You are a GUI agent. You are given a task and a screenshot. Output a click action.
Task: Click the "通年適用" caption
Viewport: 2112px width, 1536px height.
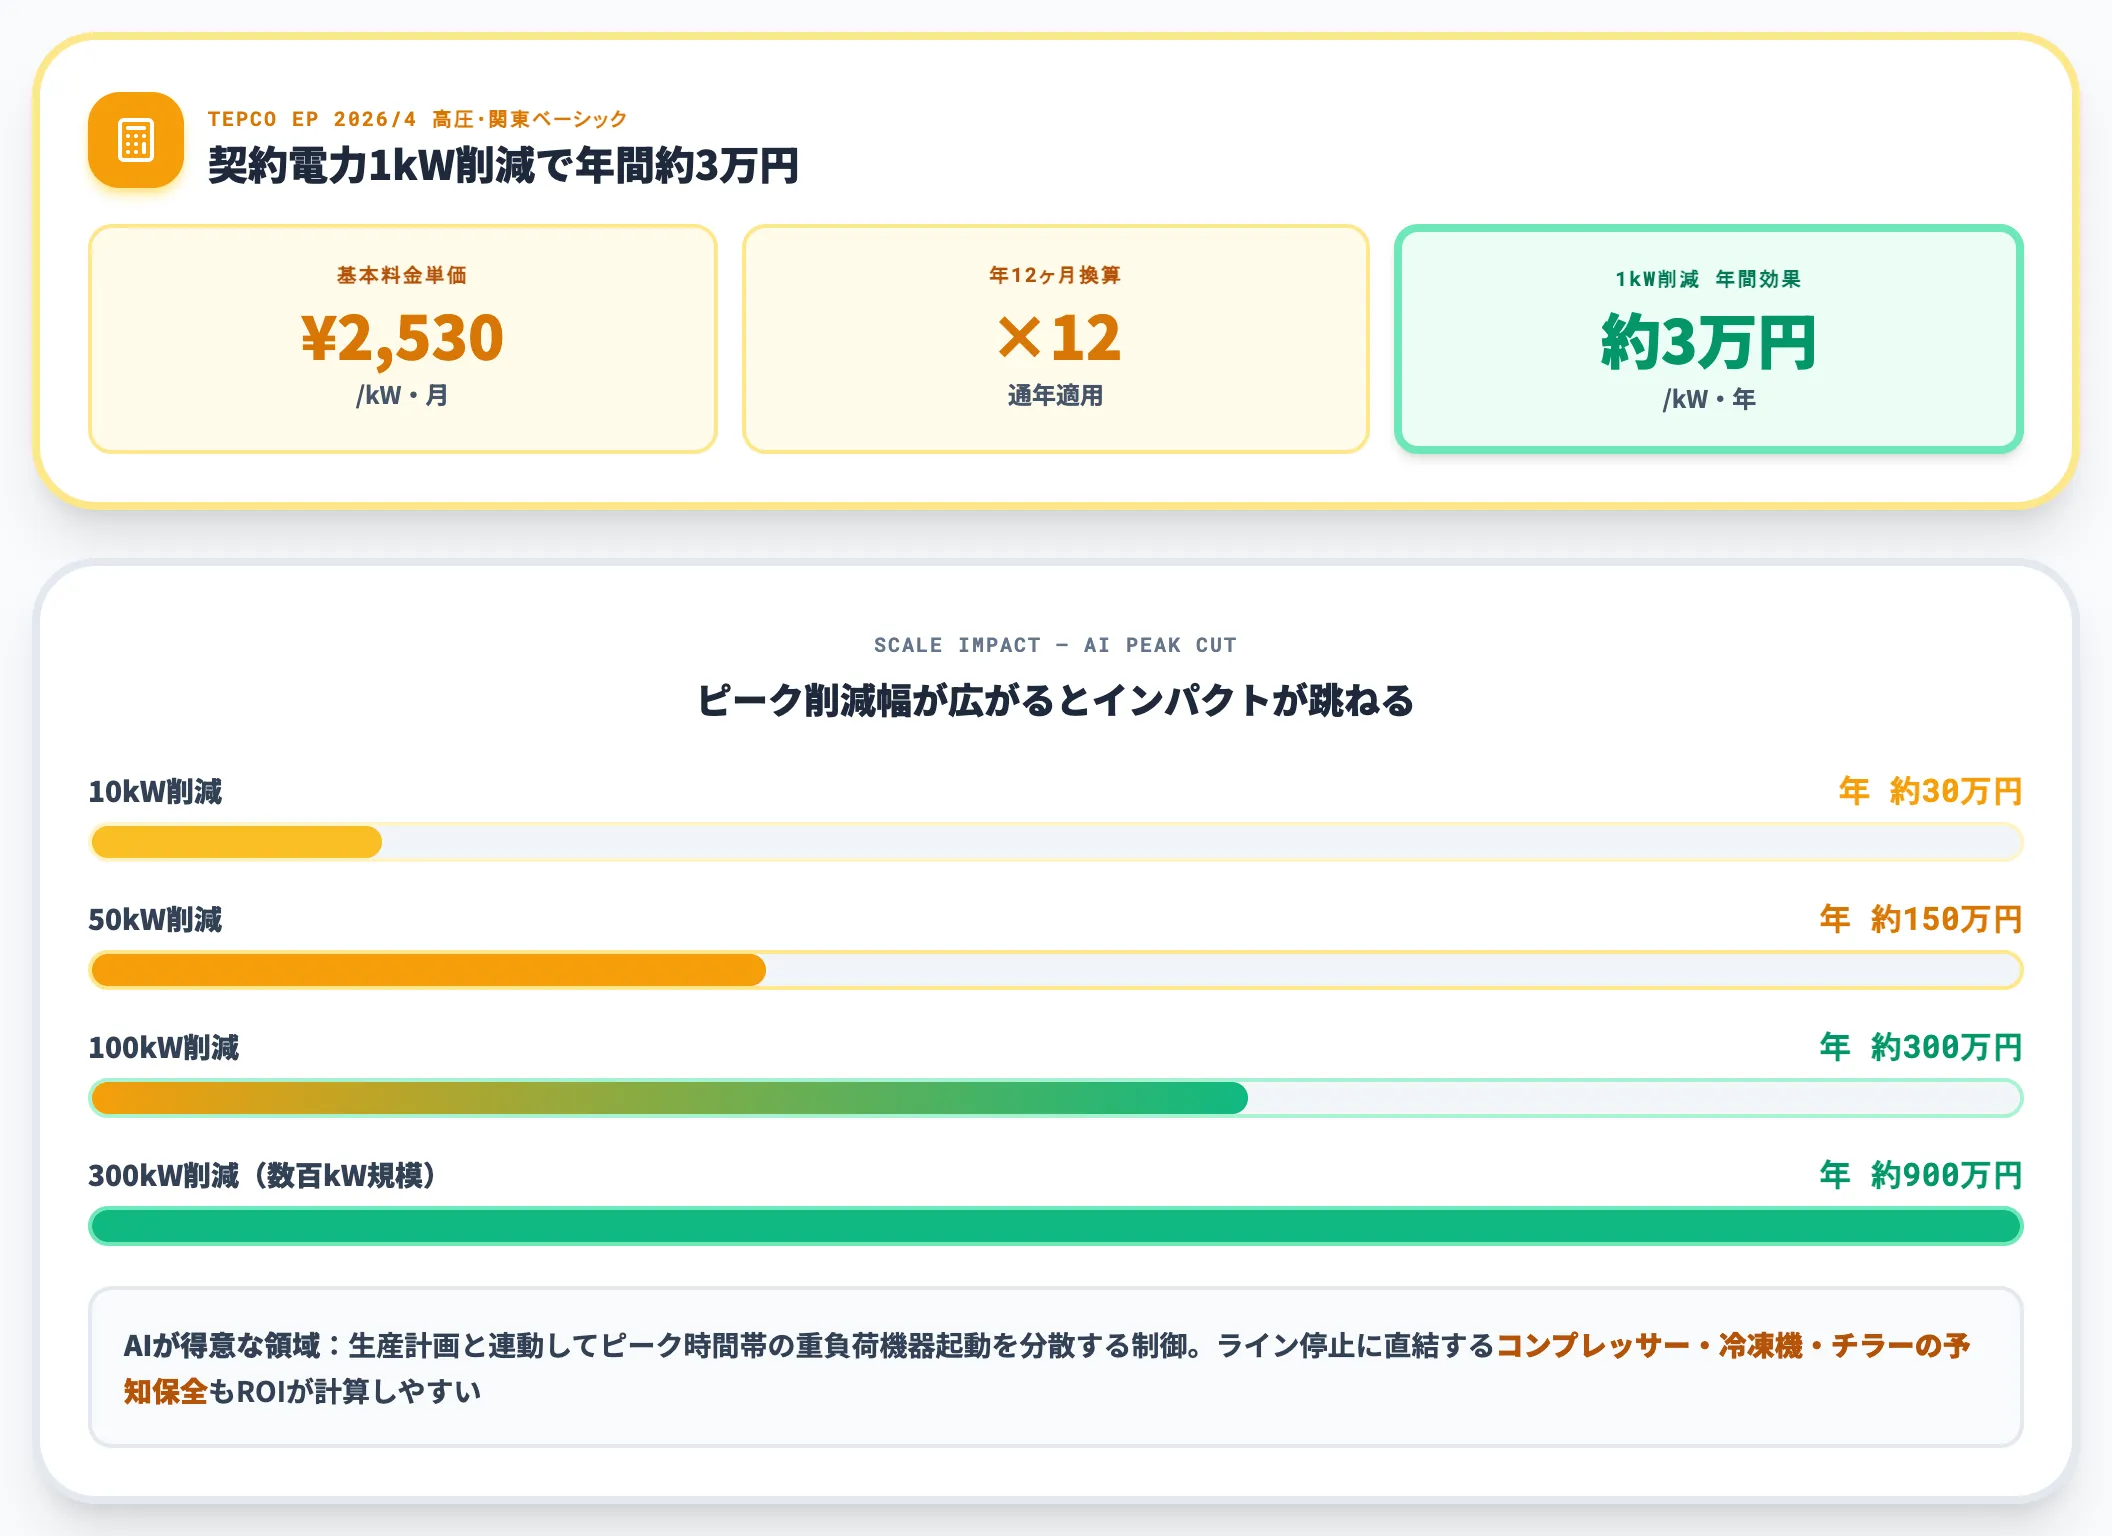pyautogui.click(x=1055, y=396)
